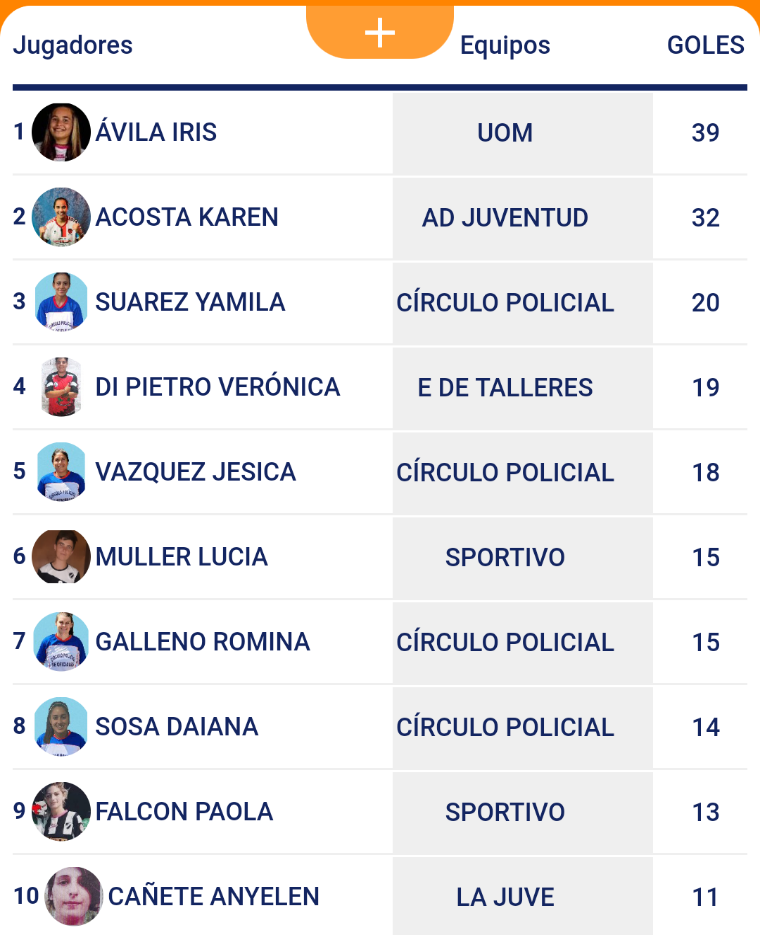Click Acosta Karen's avatar photo
The image size is (760, 935).
click(x=61, y=217)
